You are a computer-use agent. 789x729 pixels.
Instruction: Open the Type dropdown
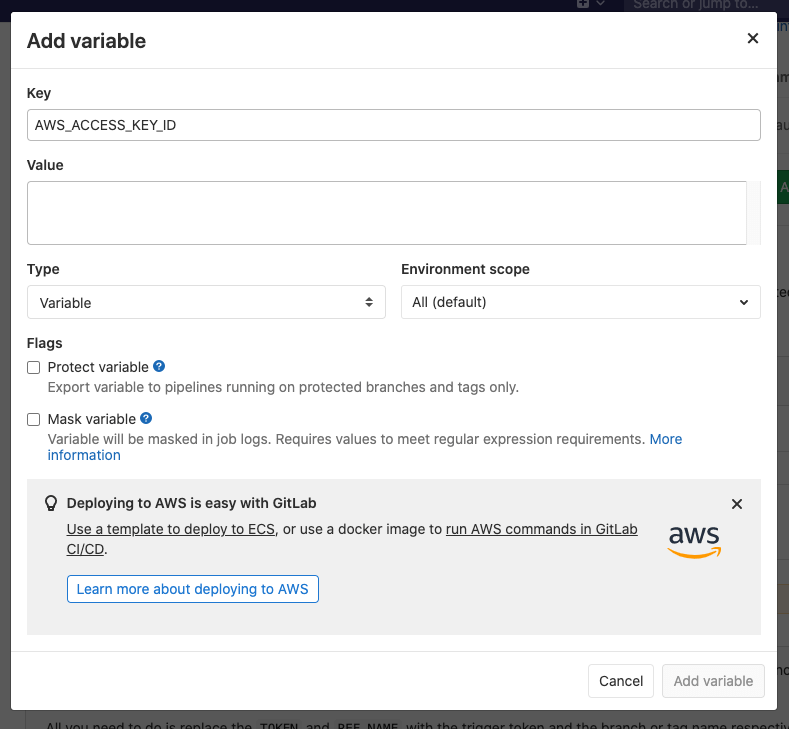coord(206,302)
